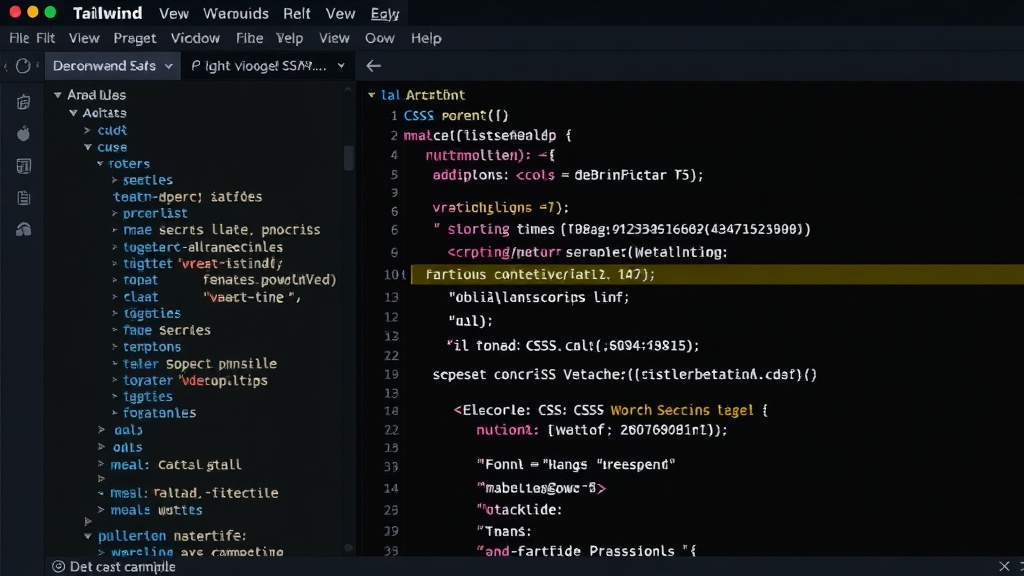Open the Ealy menu in top bar
Image resolution: width=1024 pixels, height=576 pixels.
(x=385, y=13)
